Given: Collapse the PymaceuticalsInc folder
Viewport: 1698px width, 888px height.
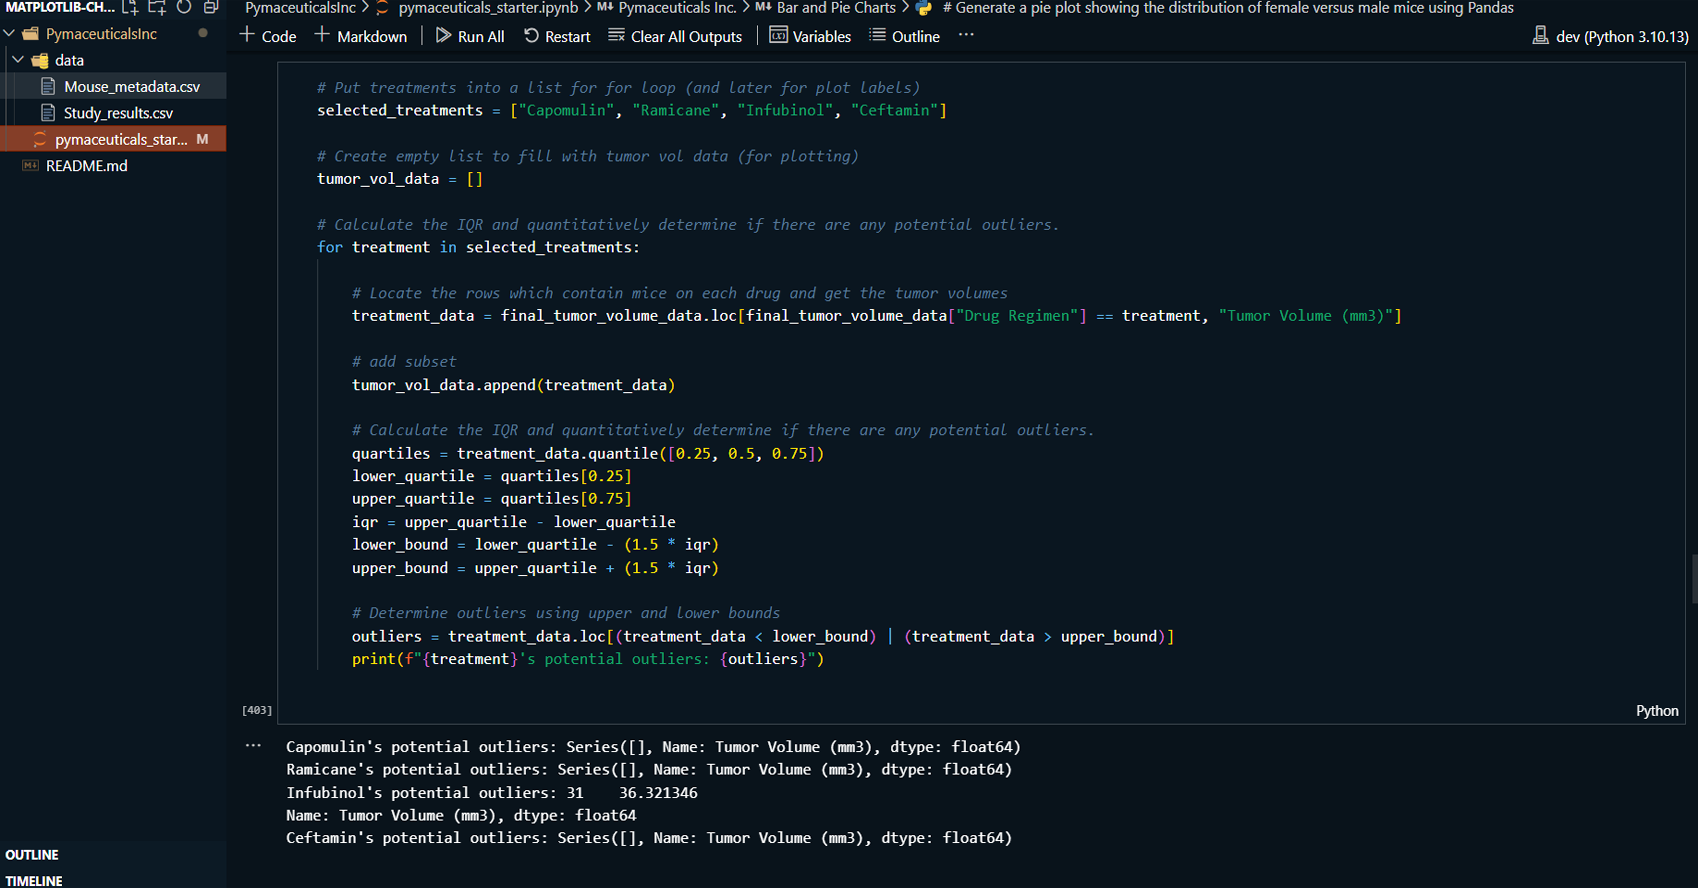Looking at the screenshot, I should (10, 34).
